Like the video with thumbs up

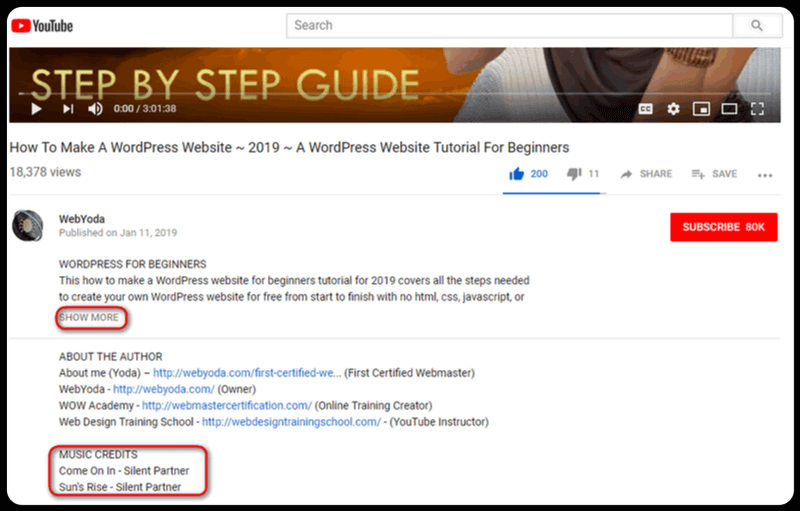[518, 174]
